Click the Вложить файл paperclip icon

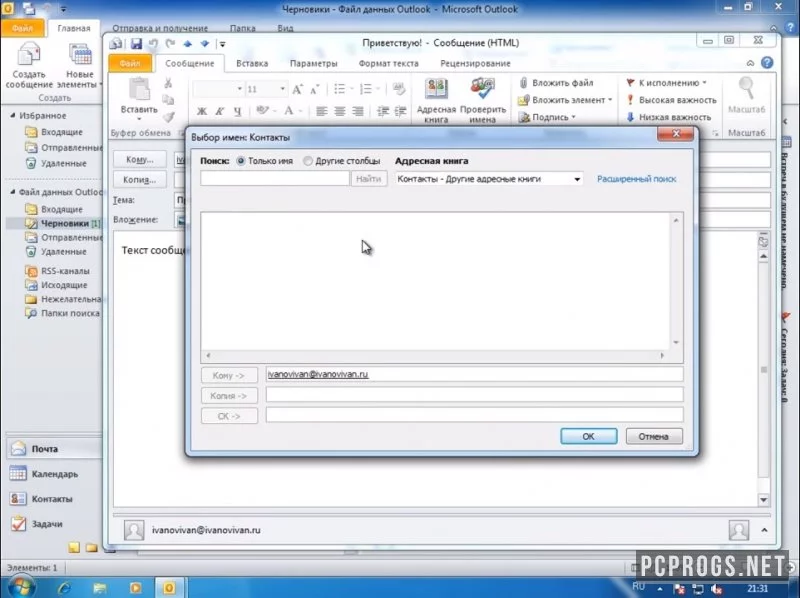523,83
